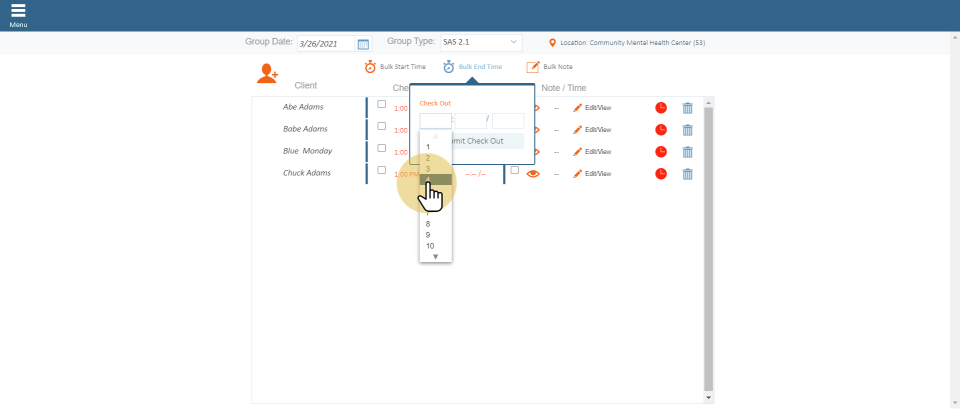Image resolution: width=960 pixels, height=410 pixels.
Task: Tick the check-in box for Blue Monday
Action: click(x=381, y=148)
